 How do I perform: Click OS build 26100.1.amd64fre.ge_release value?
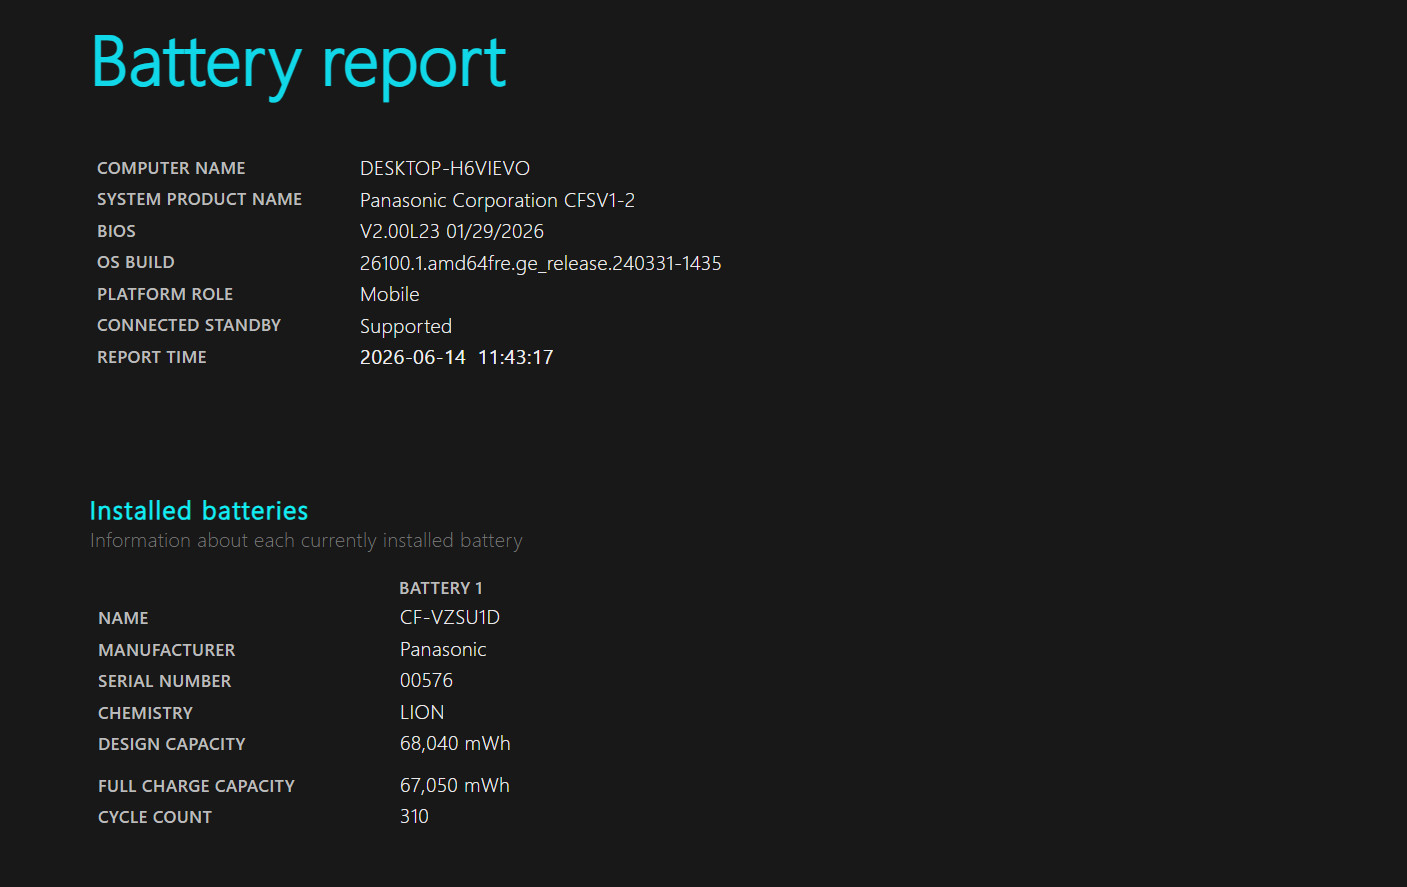click(x=541, y=263)
